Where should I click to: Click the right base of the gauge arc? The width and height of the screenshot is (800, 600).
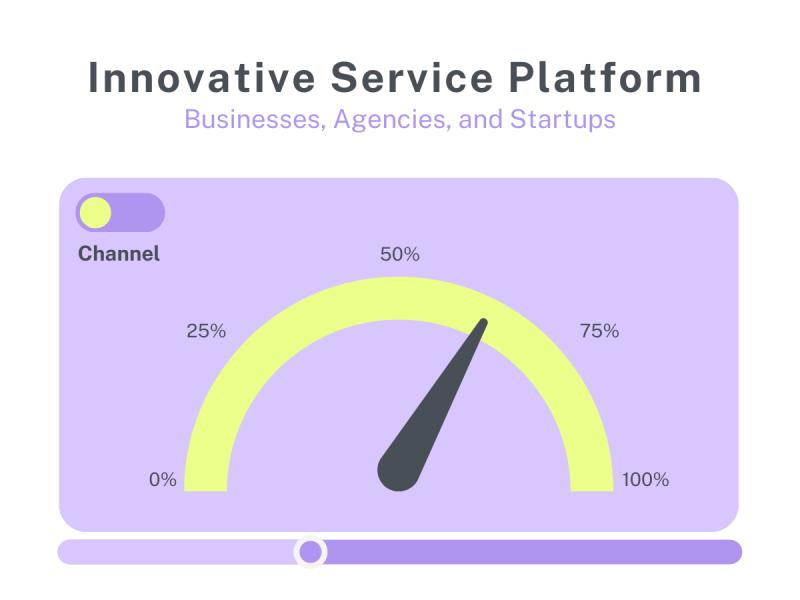592,480
